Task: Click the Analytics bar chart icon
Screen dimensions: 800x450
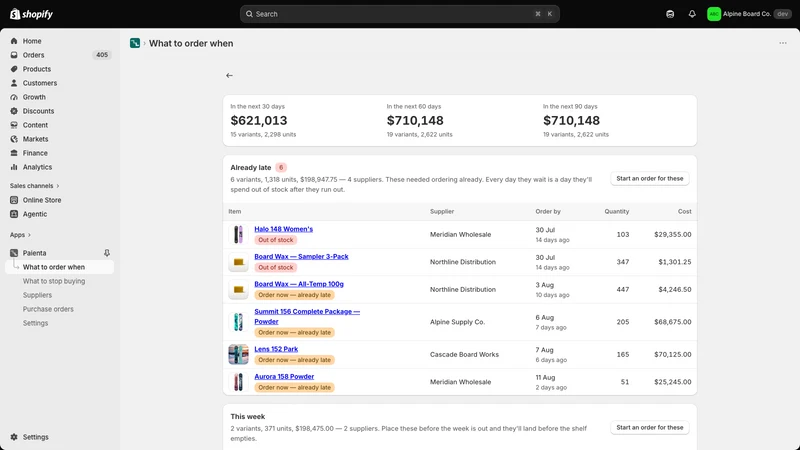Action: click(14, 167)
